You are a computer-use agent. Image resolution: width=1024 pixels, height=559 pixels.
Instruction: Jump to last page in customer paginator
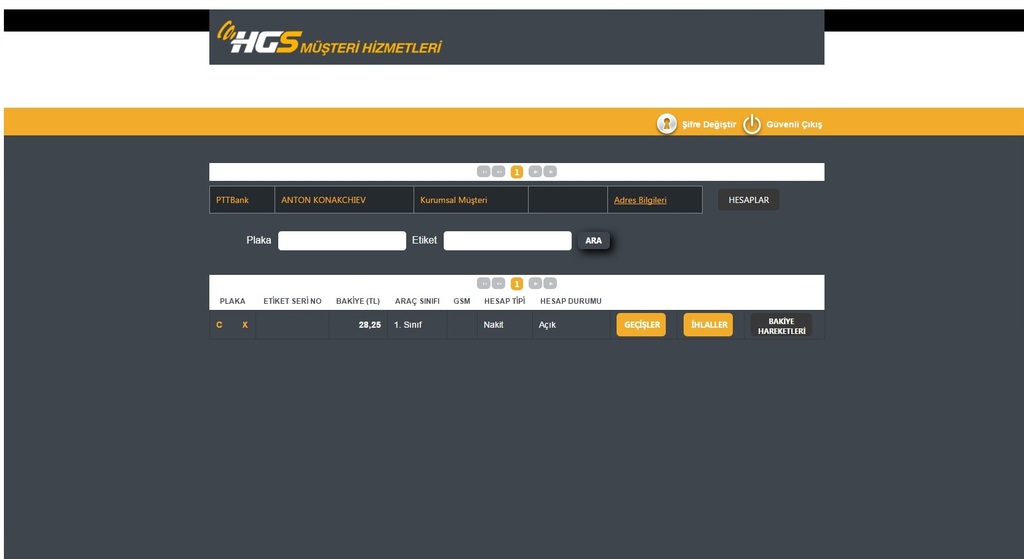[550, 172]
